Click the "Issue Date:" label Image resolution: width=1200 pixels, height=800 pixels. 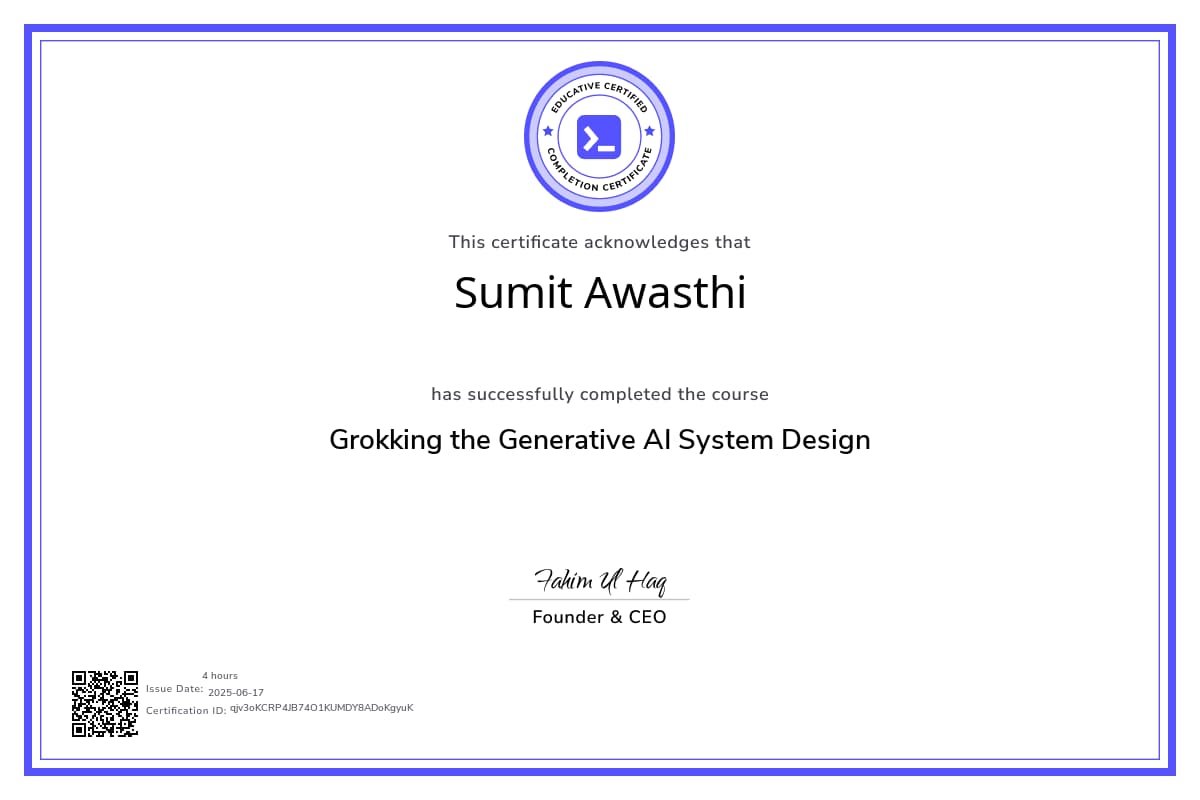175,689
